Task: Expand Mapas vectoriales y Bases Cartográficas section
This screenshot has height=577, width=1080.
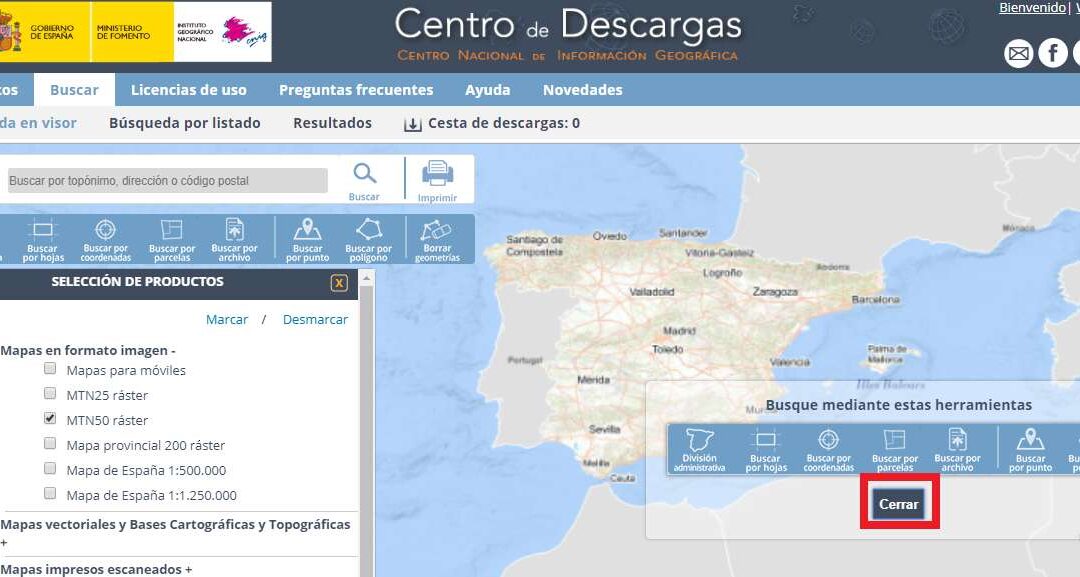Action: (x=176, y=532)
